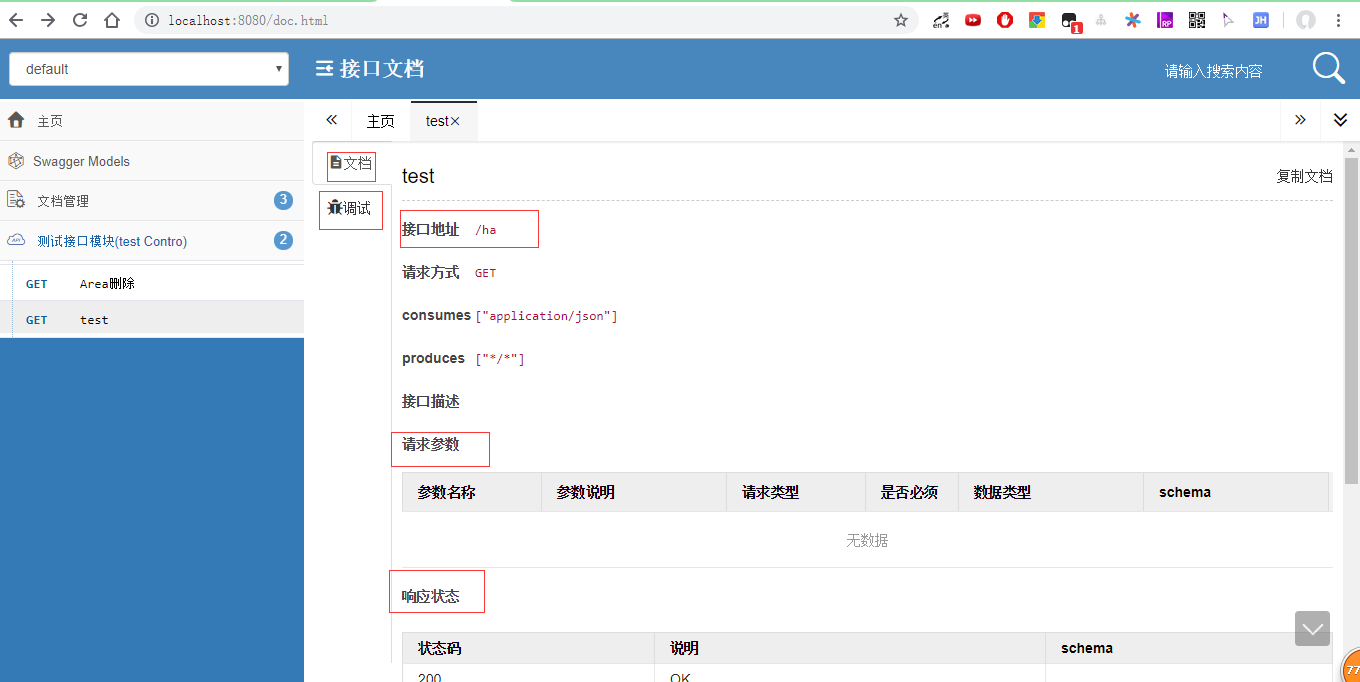
Task: Open the QR code extension
Action: click(1197, 20)
